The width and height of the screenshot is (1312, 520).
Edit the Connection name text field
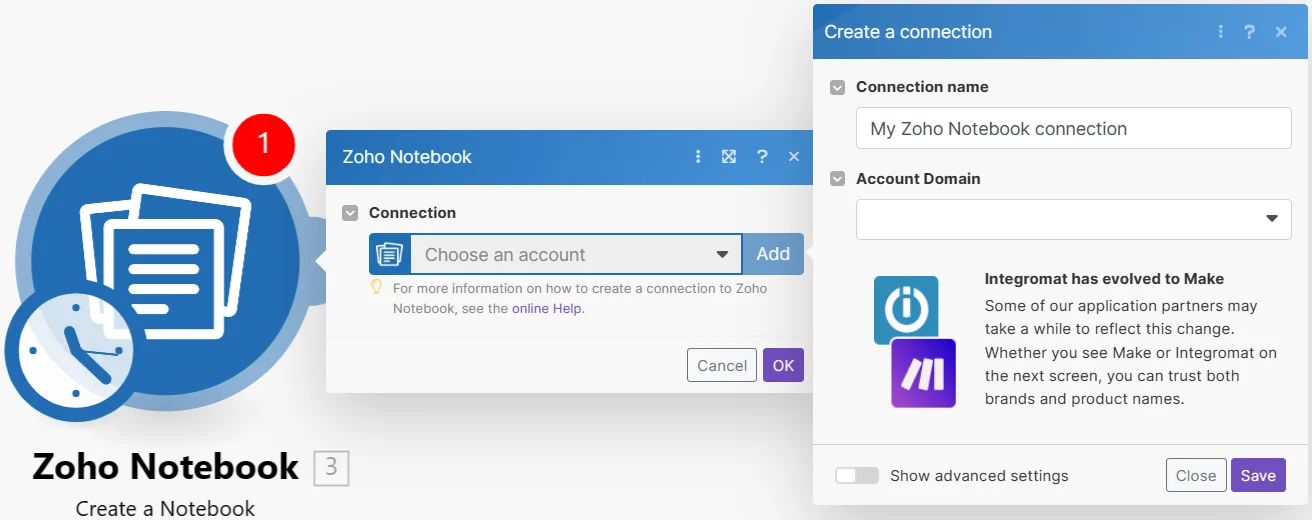click(1074, 128)
